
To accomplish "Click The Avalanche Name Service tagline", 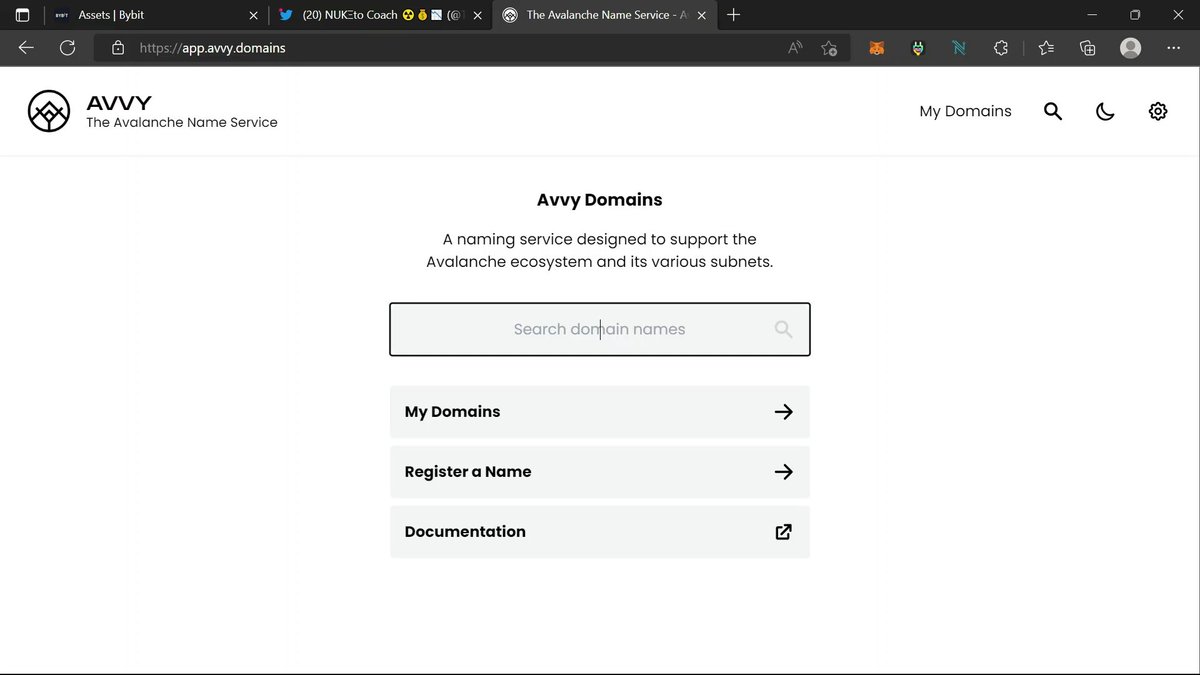I will tap(182, 122).
